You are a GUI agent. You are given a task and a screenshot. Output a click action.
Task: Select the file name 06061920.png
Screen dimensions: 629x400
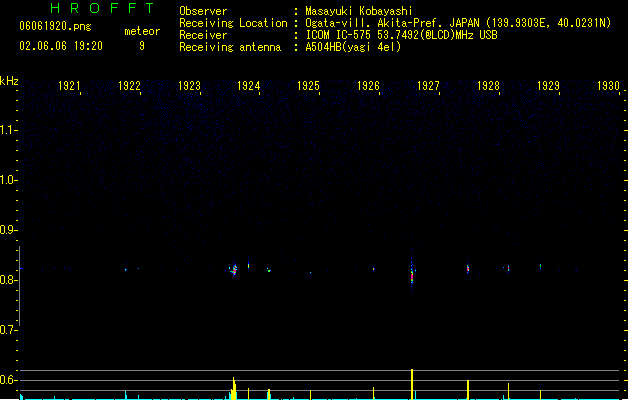[55, 26]
